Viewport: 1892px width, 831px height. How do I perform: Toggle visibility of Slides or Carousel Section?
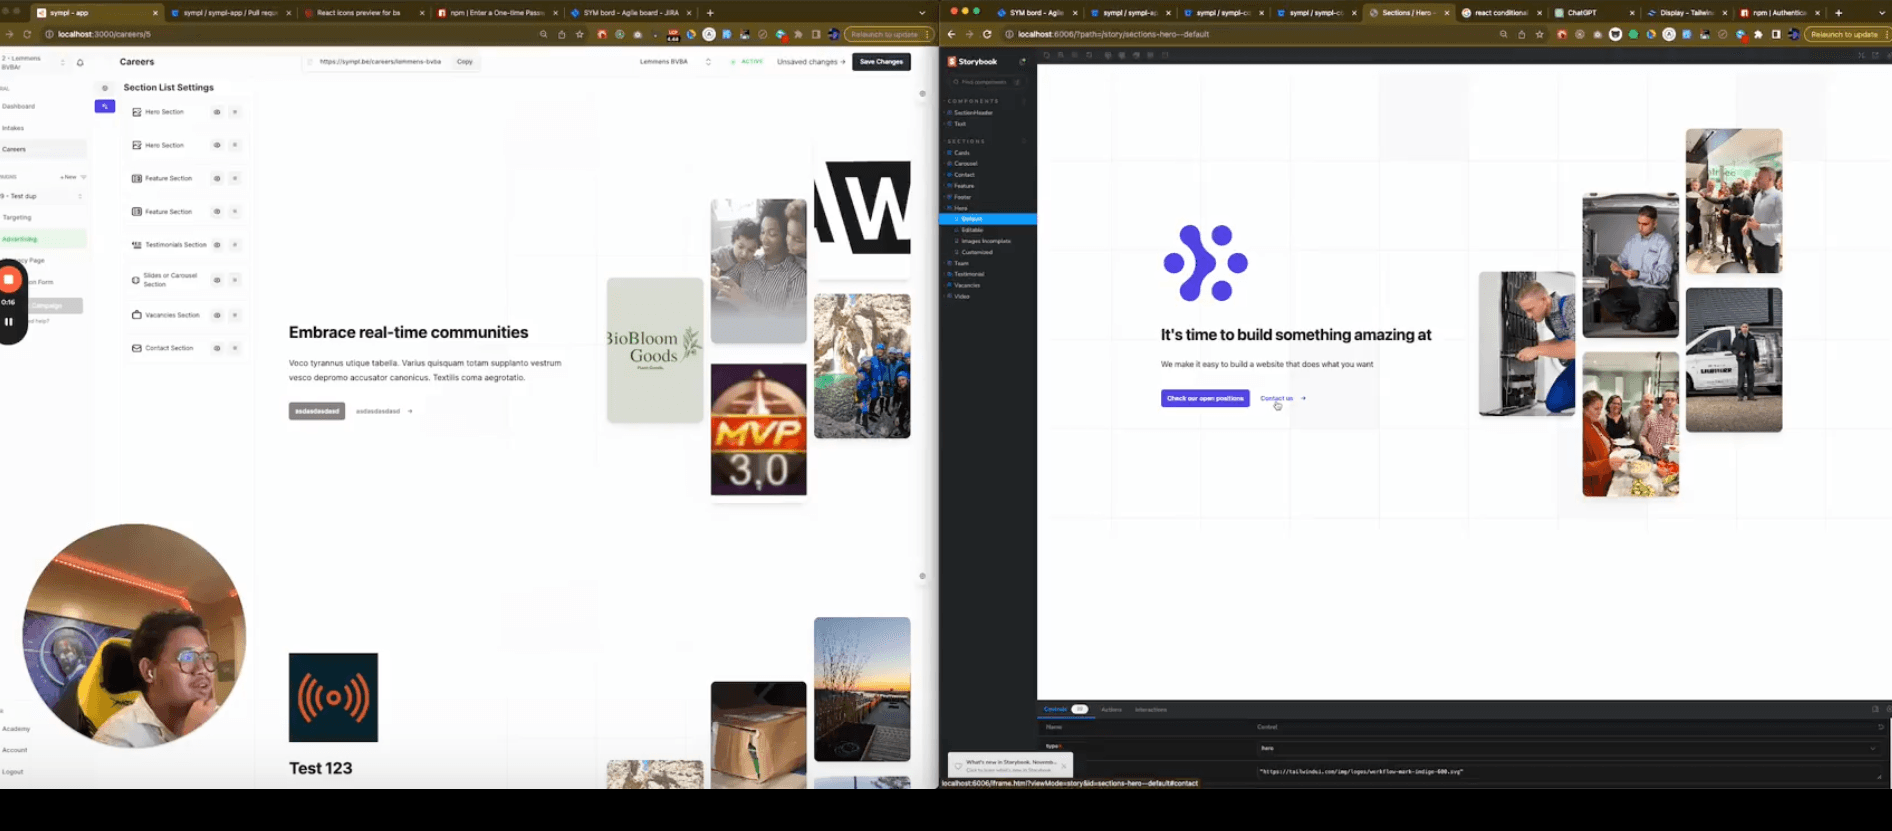[x=217, y=280]
